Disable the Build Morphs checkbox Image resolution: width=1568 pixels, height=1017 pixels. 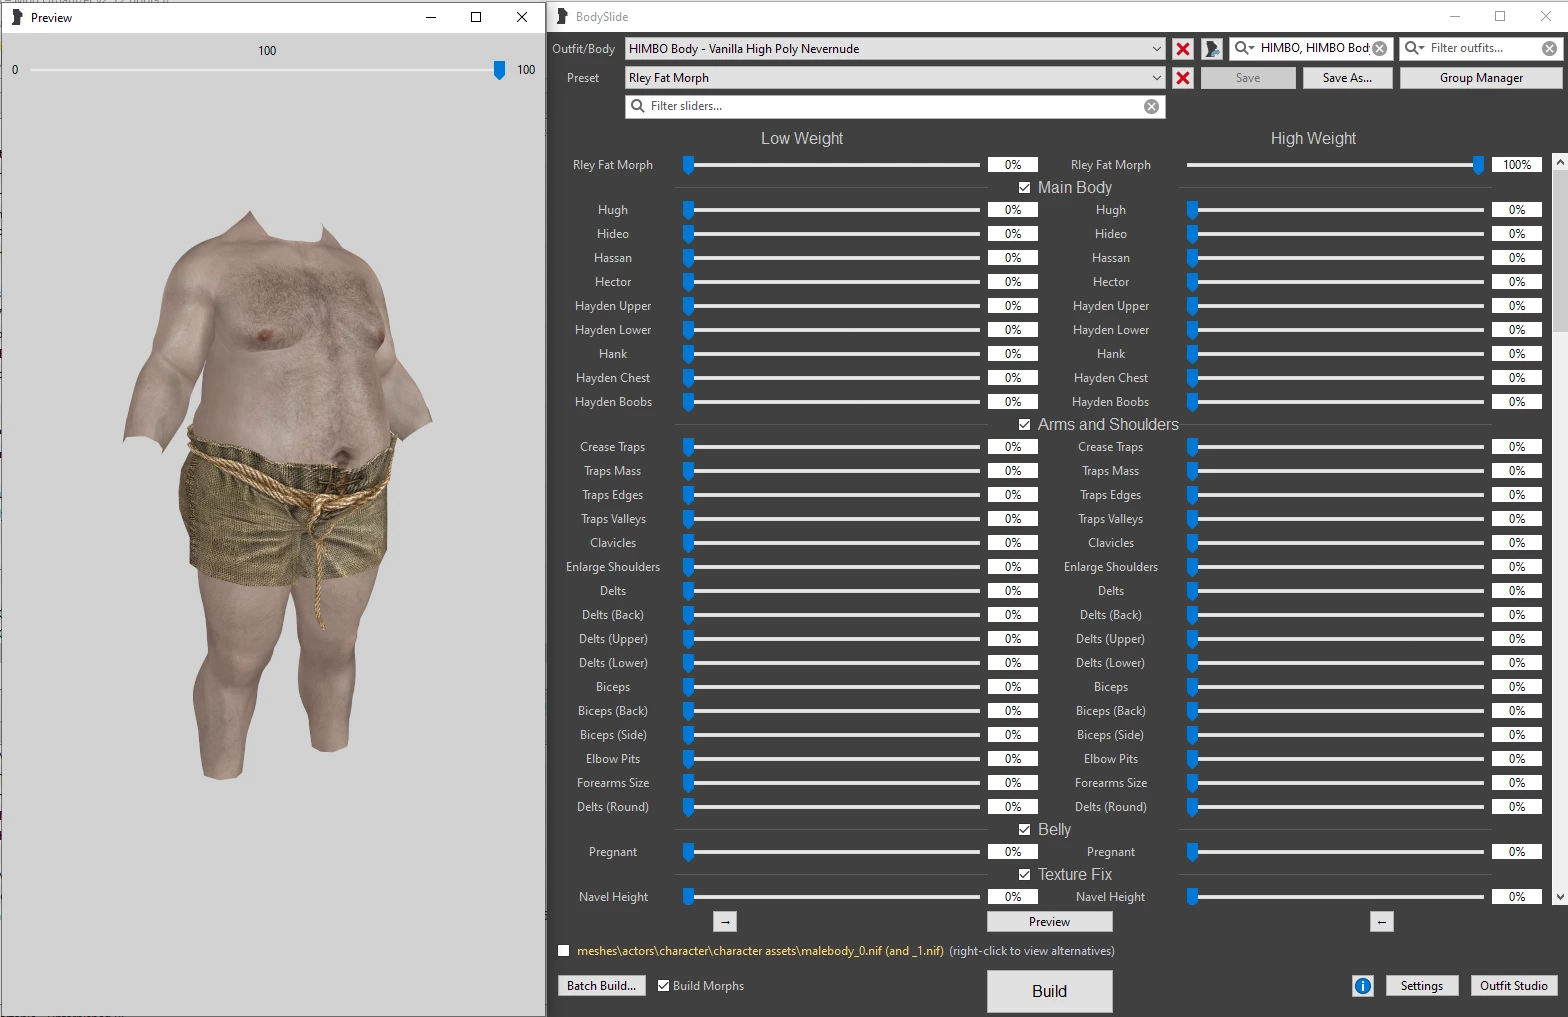pos(663,986)
